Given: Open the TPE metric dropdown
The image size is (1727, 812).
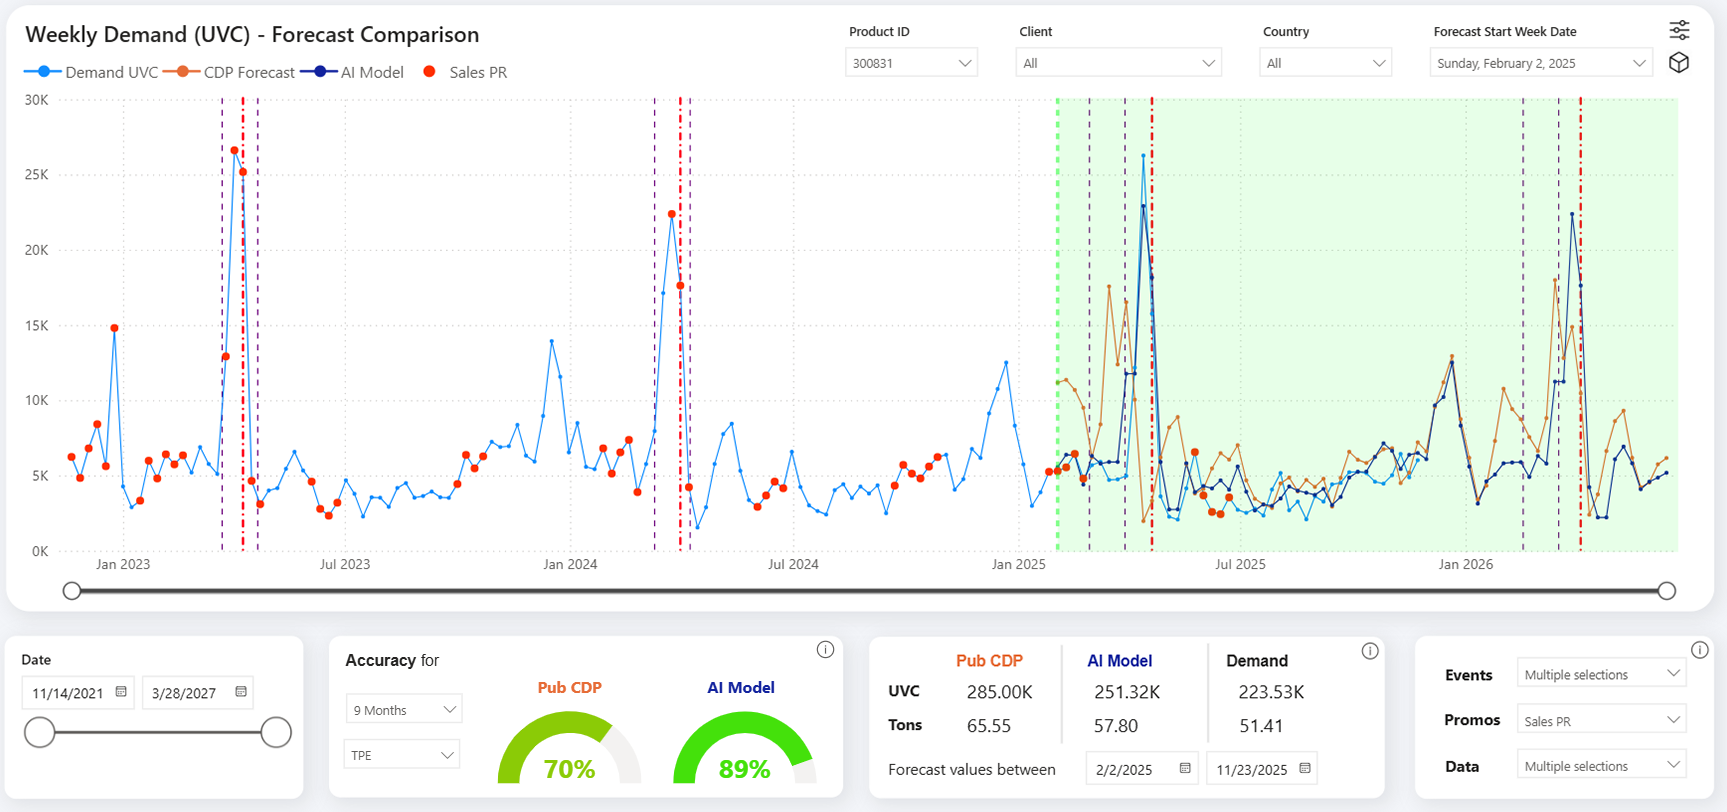Looking at the screenshot, I should (x=402, y=755).
